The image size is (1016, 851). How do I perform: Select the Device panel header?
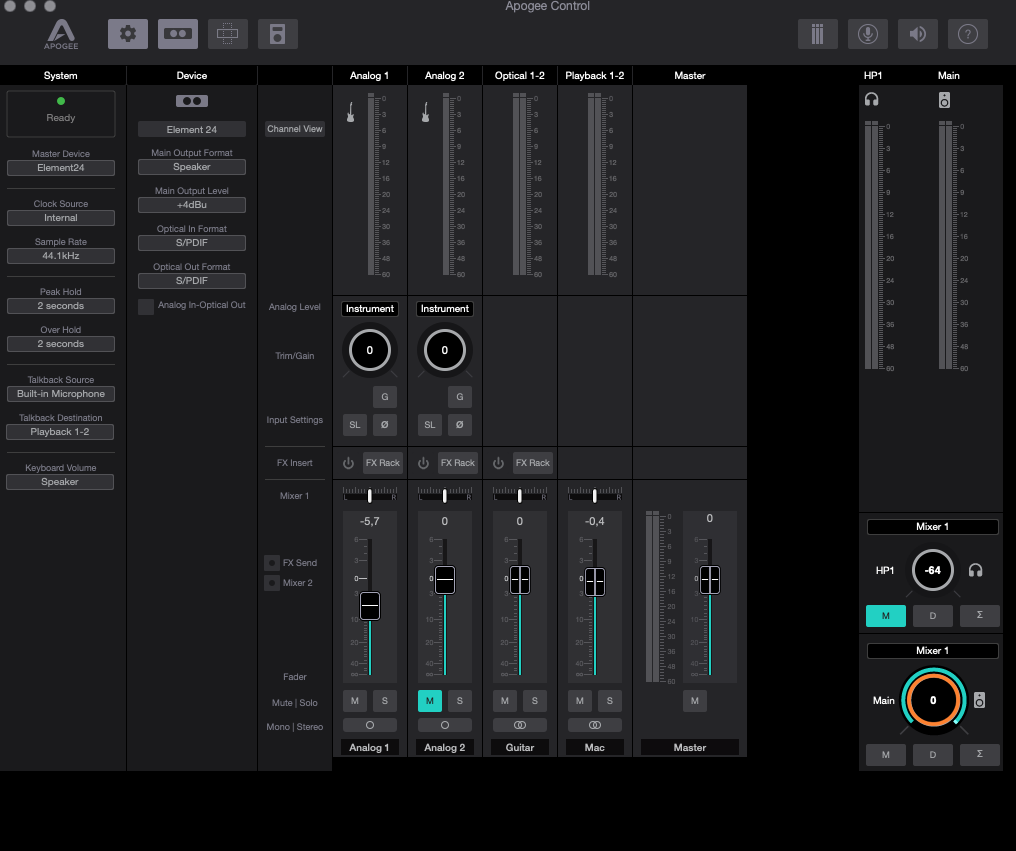coord(192,75)
